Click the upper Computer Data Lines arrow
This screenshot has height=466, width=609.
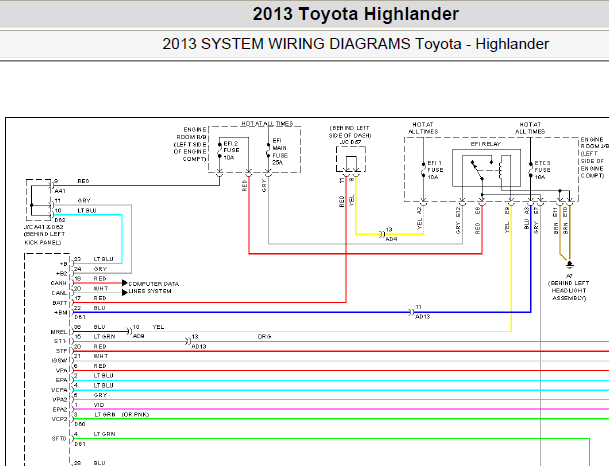(x=125, y=283)
